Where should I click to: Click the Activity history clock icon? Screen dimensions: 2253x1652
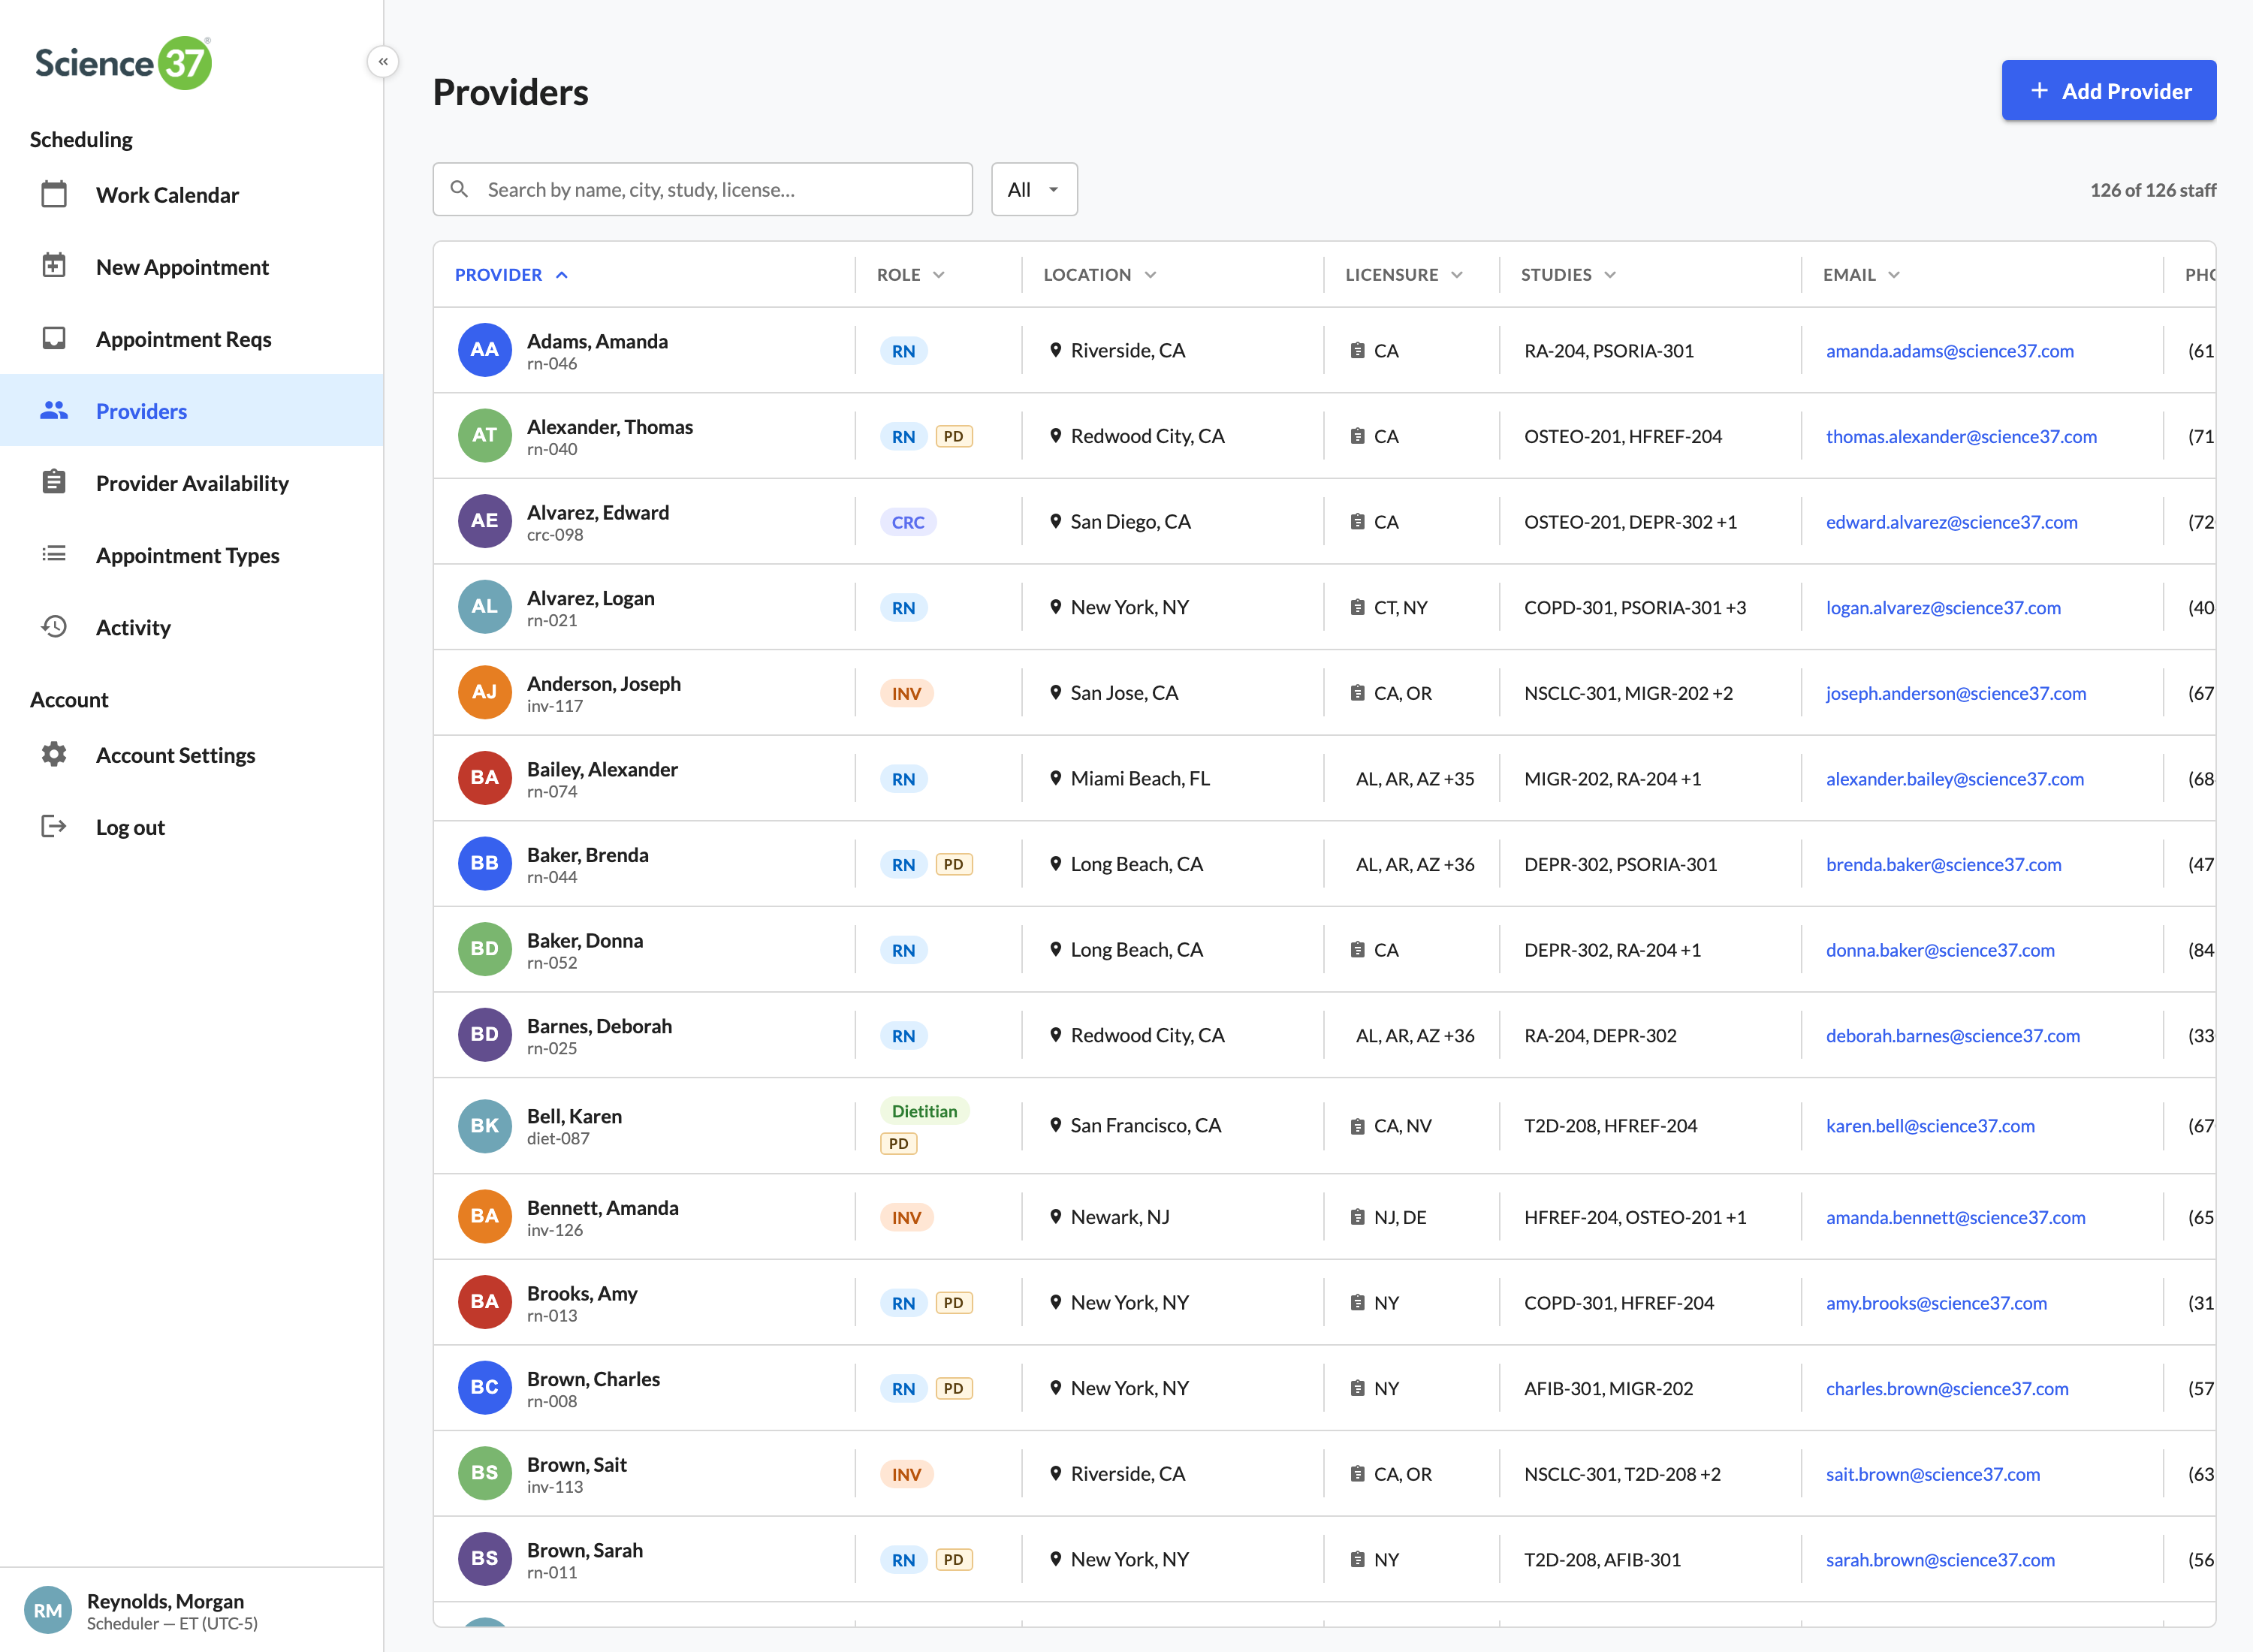54,626
